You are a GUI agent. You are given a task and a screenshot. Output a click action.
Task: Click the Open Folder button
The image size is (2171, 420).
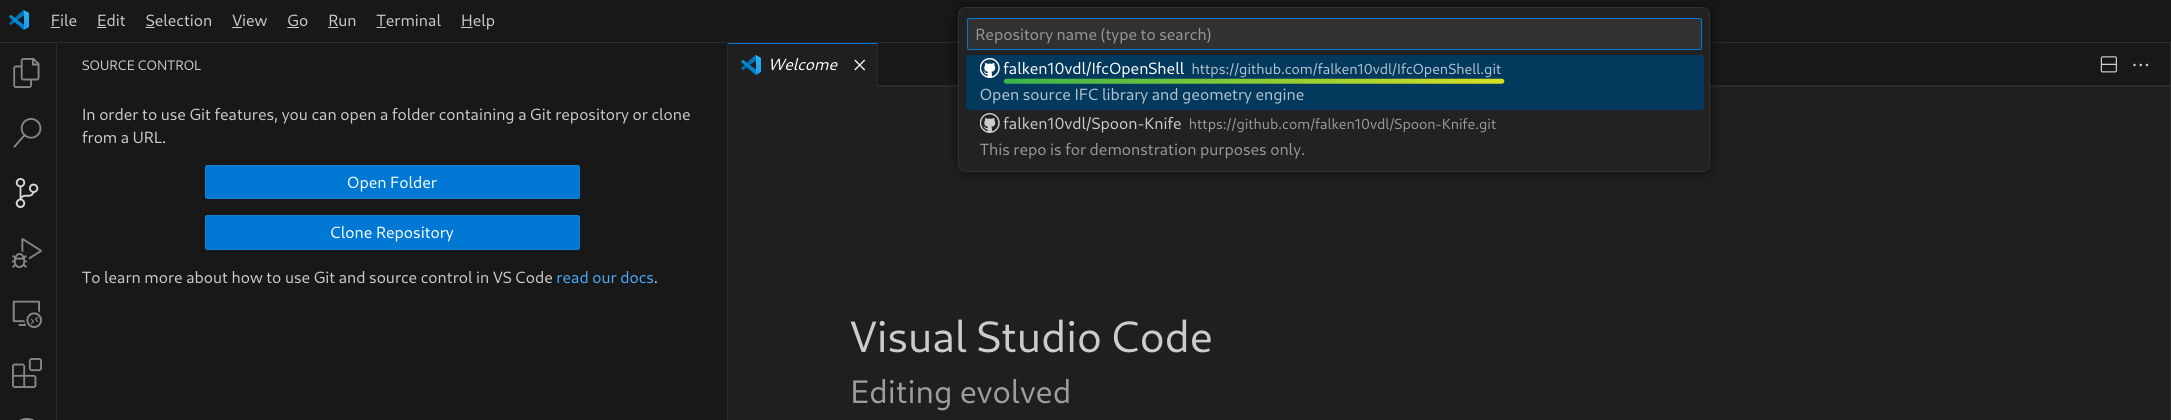coord(392,182)
